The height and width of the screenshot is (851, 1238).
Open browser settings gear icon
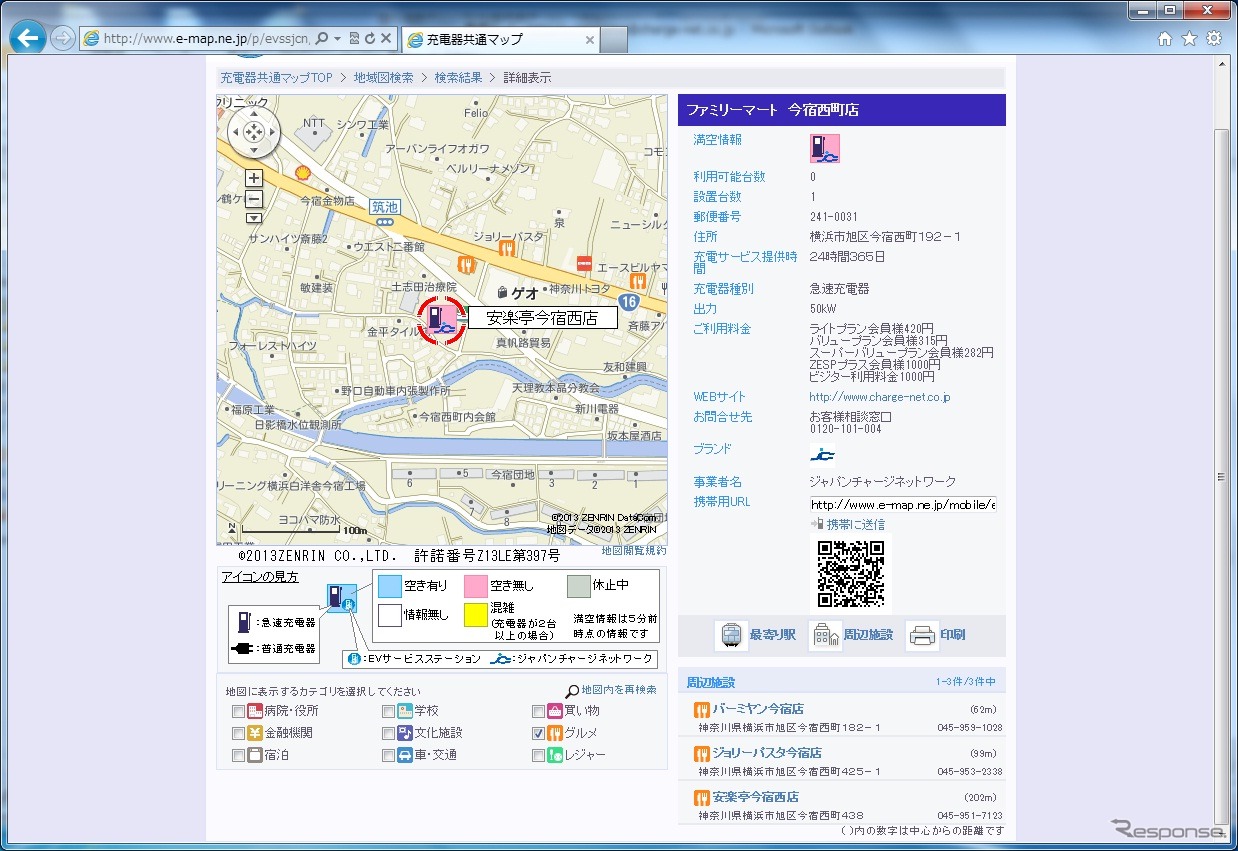click(x=1214, y=39)
